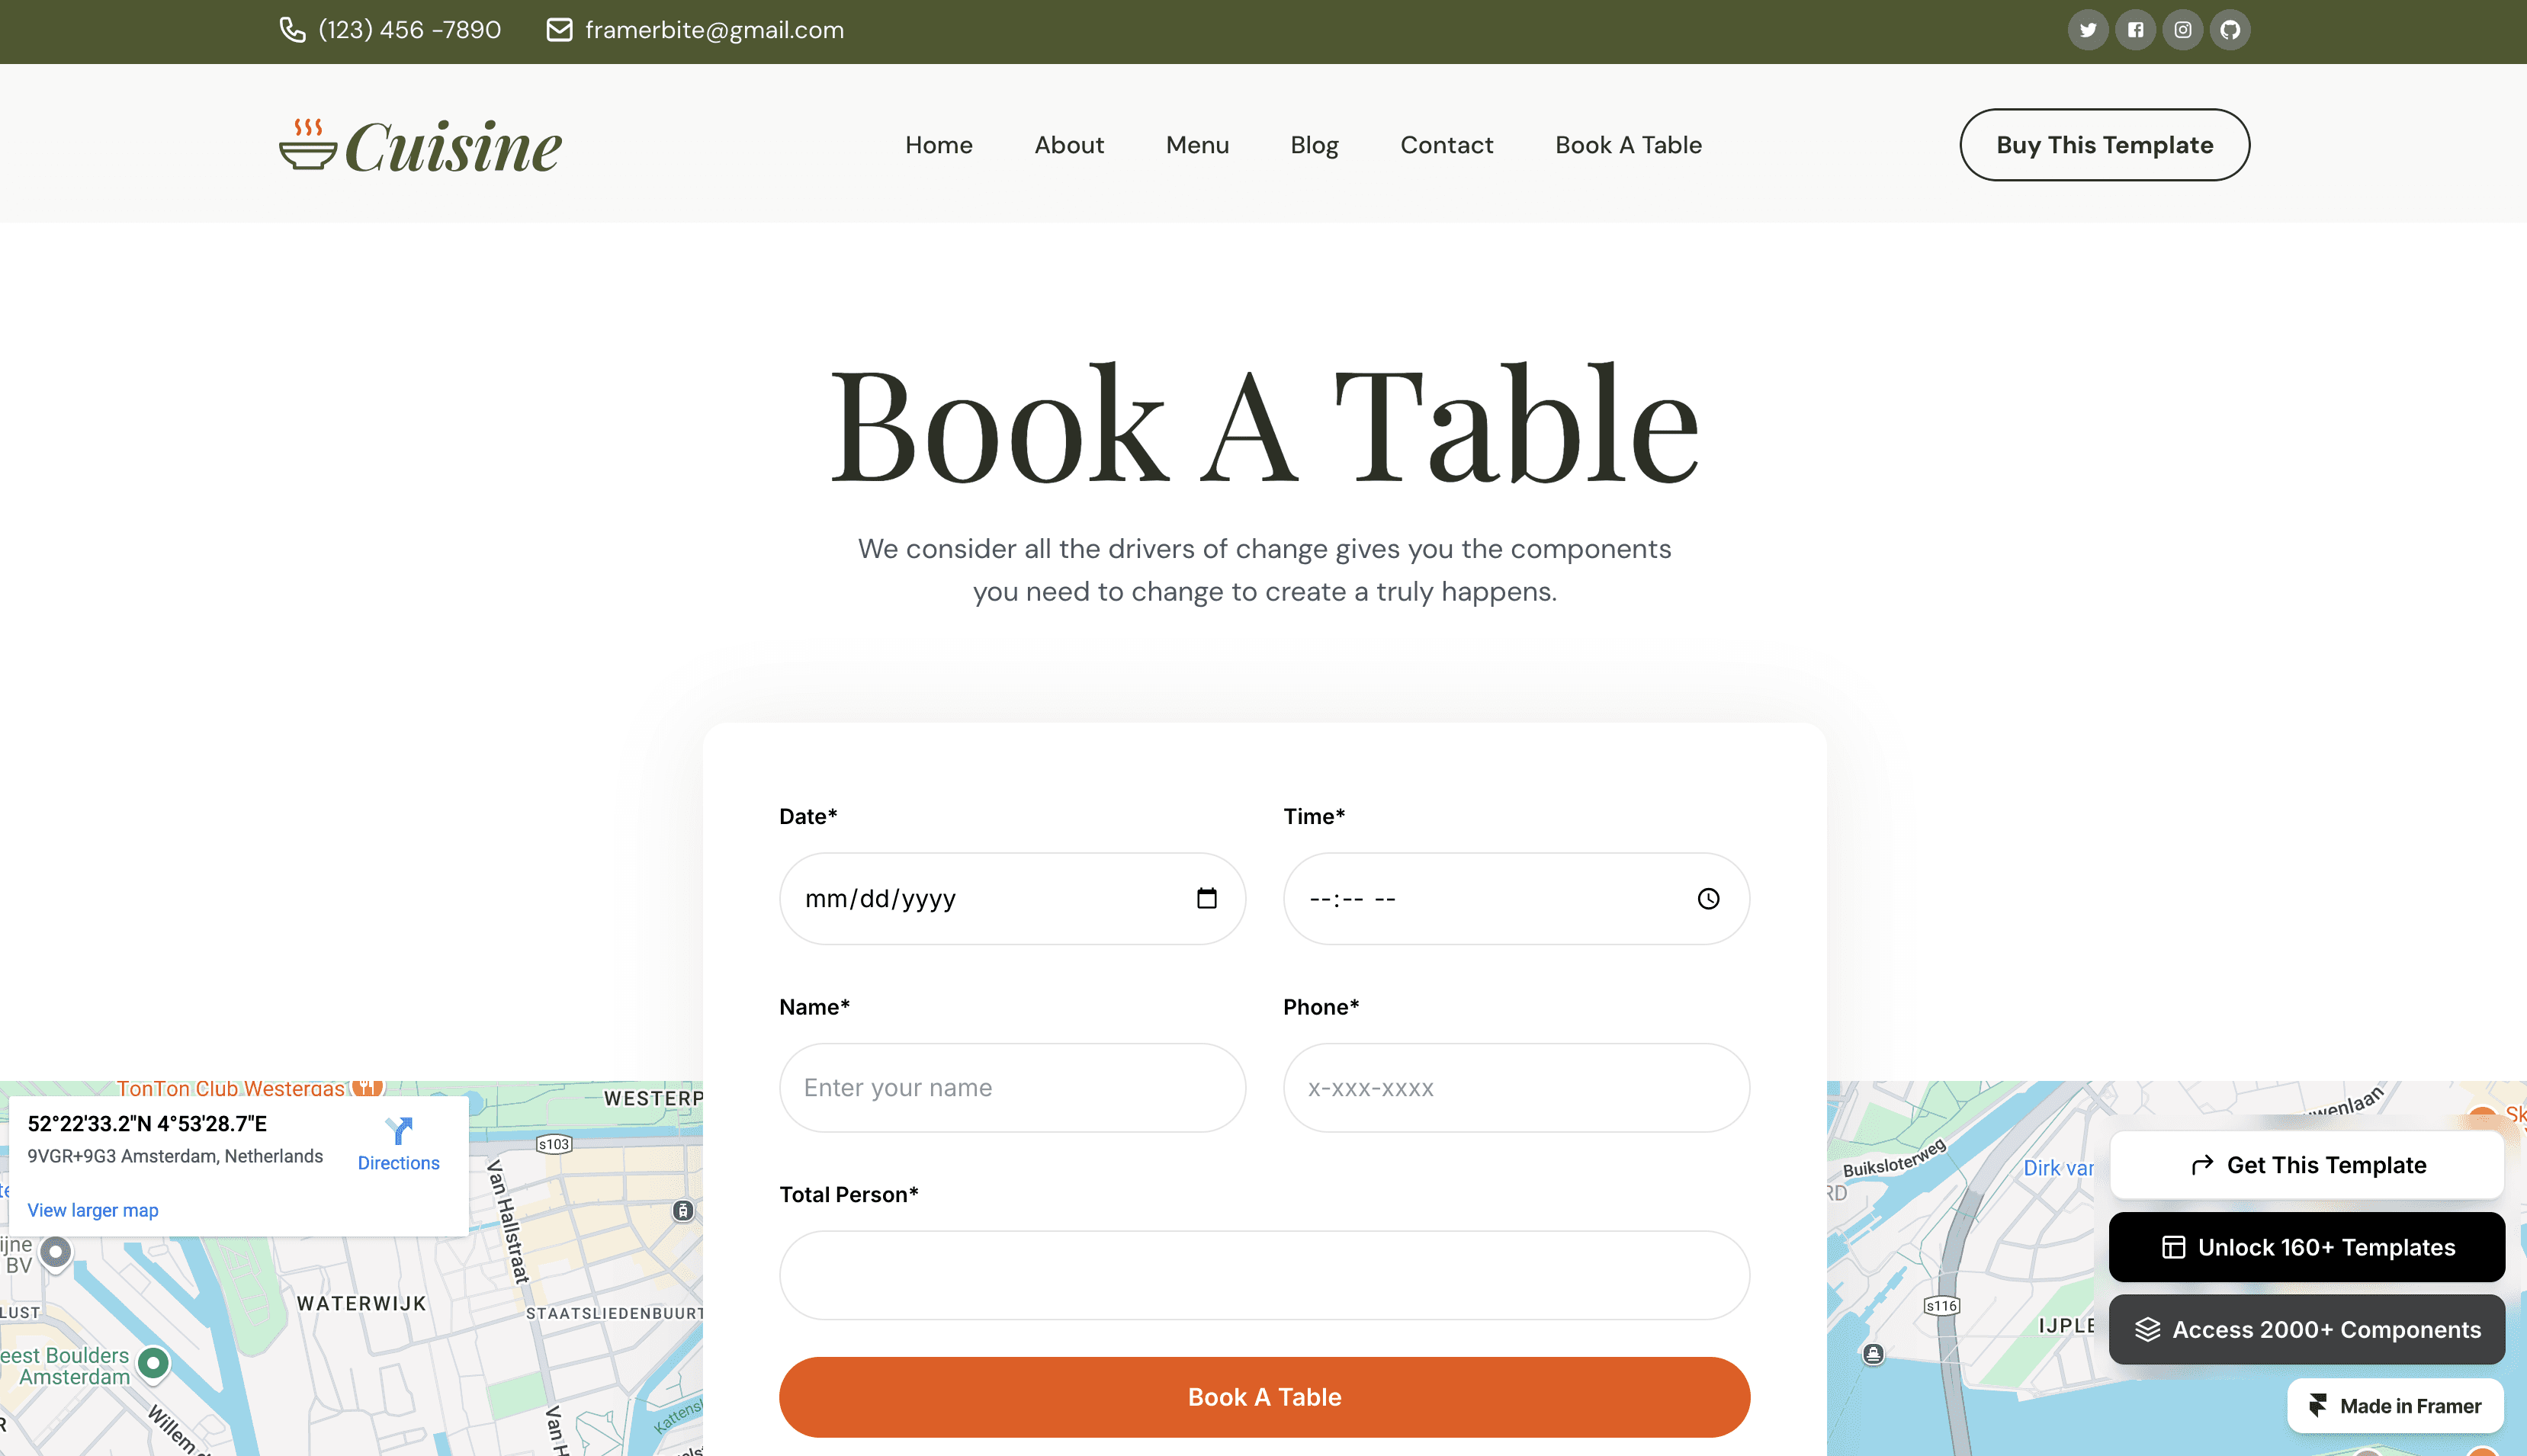
Task: Focus the Phone number input field
Action: click(1515, 1087)
